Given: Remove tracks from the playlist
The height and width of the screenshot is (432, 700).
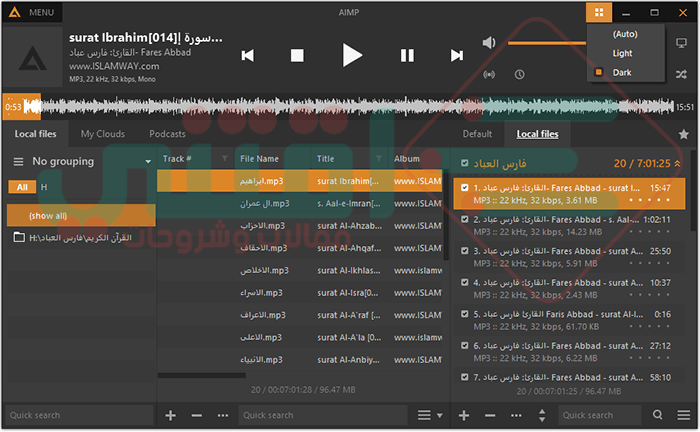Looking at the screenshot, I should pos(490,415).
